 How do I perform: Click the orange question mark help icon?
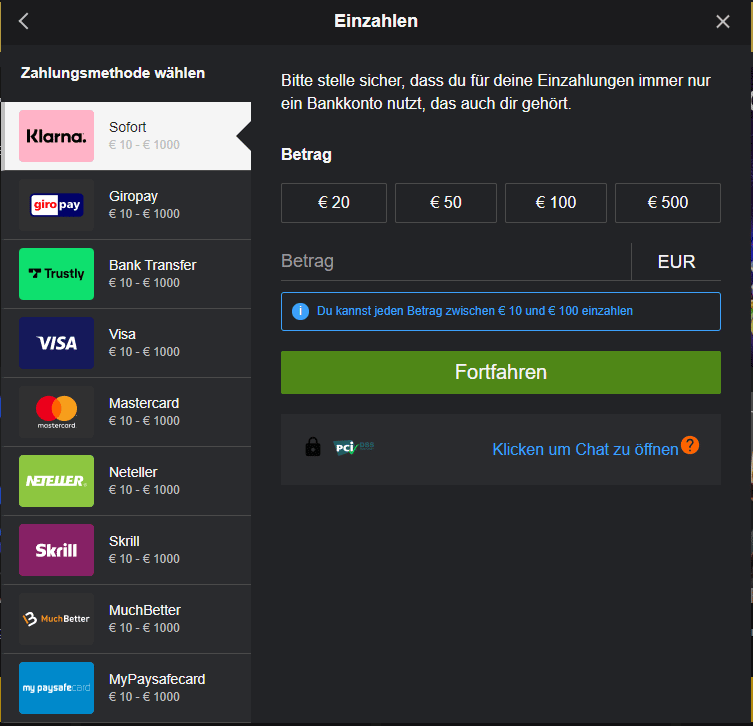[690, 445]
